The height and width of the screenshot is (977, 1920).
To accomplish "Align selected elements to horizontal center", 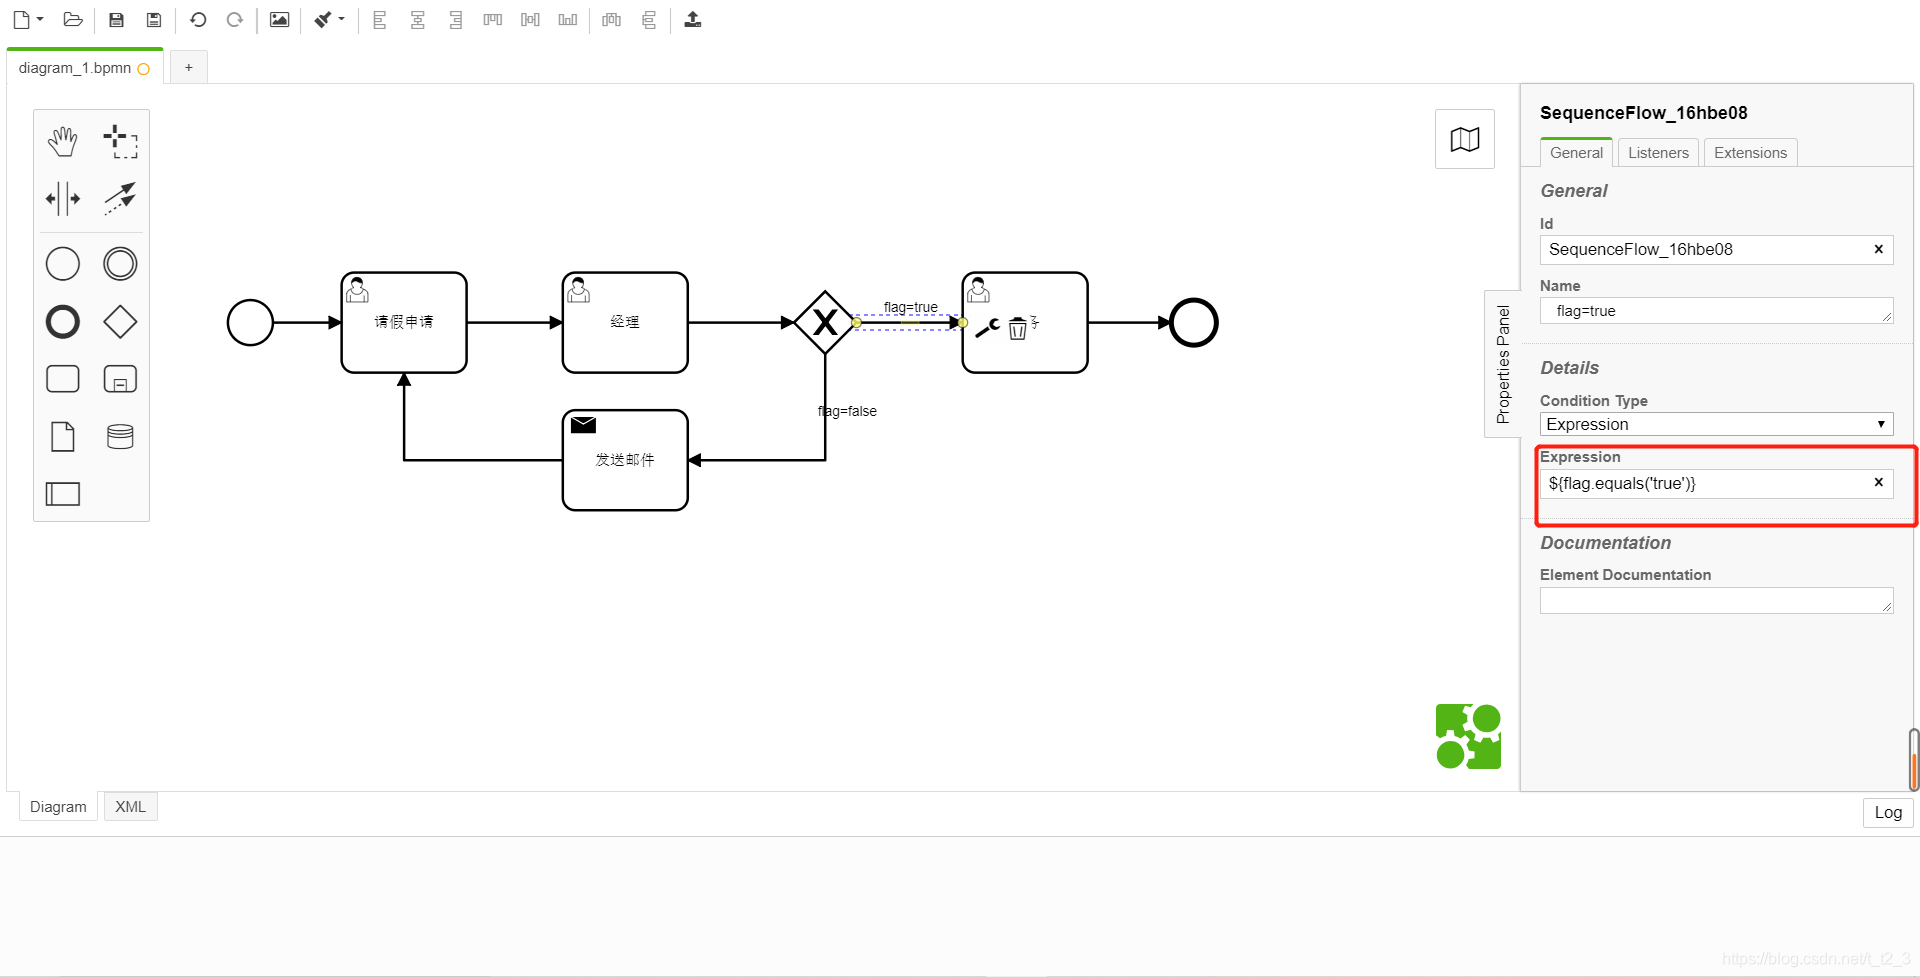I will tap(418, 20).
